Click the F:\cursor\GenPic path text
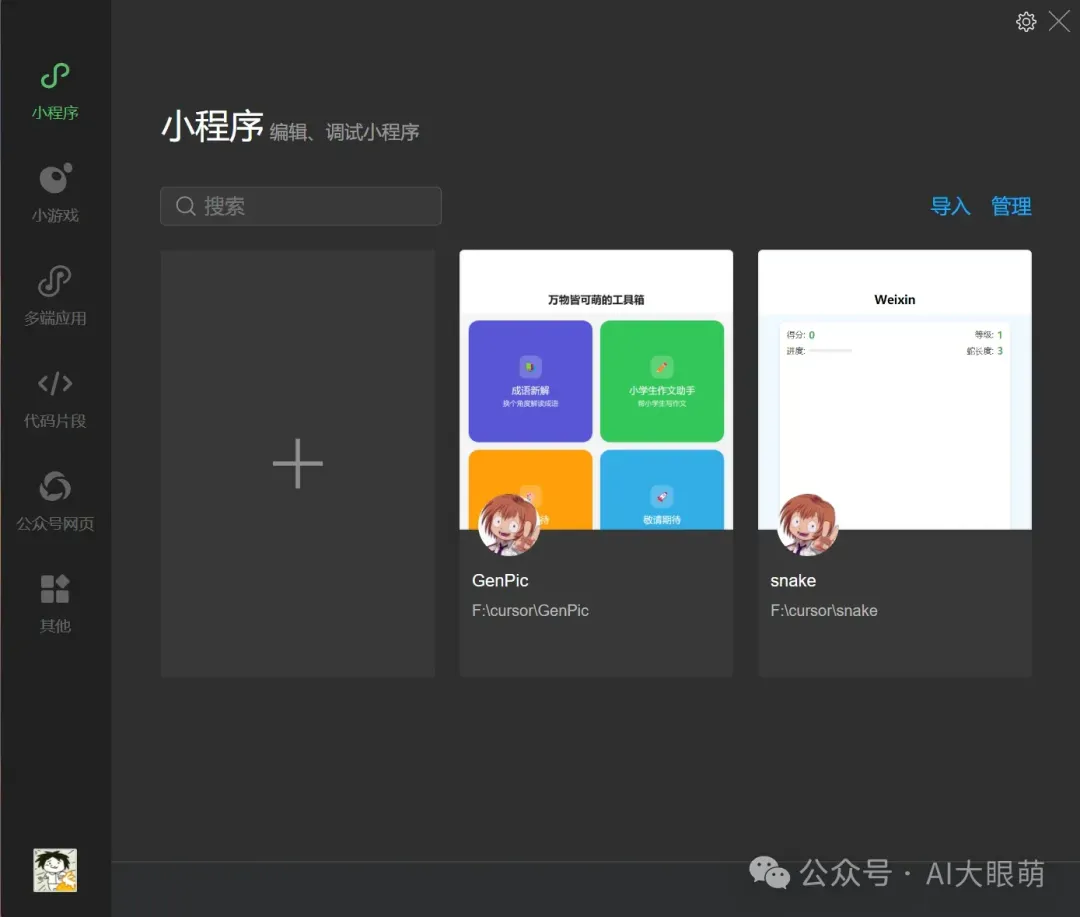Image resolution: width=1080 pixels, height=917 pixels. [530, 611]
